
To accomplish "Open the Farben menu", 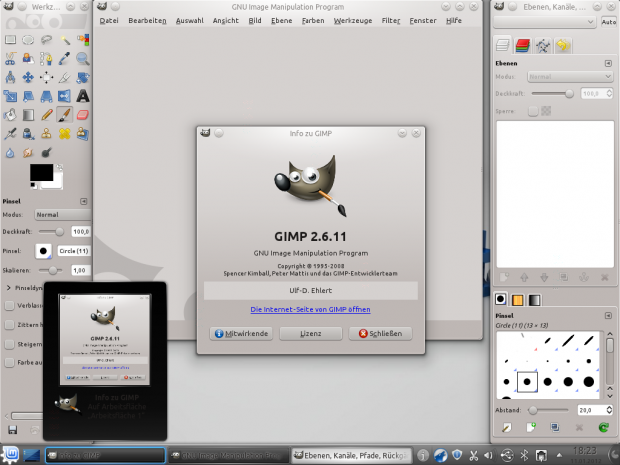I will coord(313,21).
